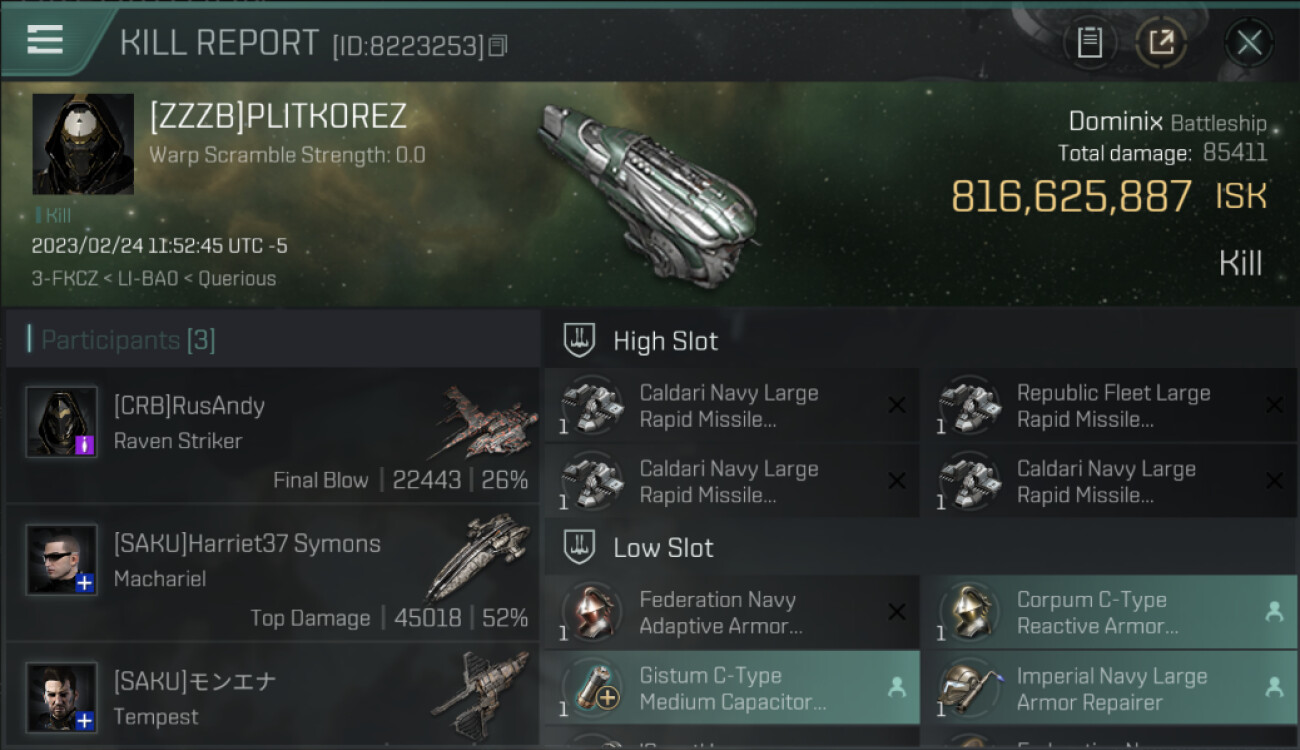The image size is (1300, 750).
Task: Select the Republic Fleet Large Rapid Missile icon
Action: 969,406
